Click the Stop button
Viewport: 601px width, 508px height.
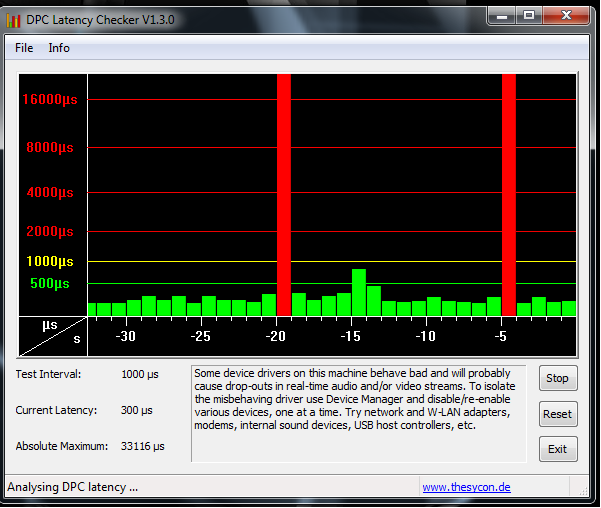pyautogui.click(x=558, y=378)
